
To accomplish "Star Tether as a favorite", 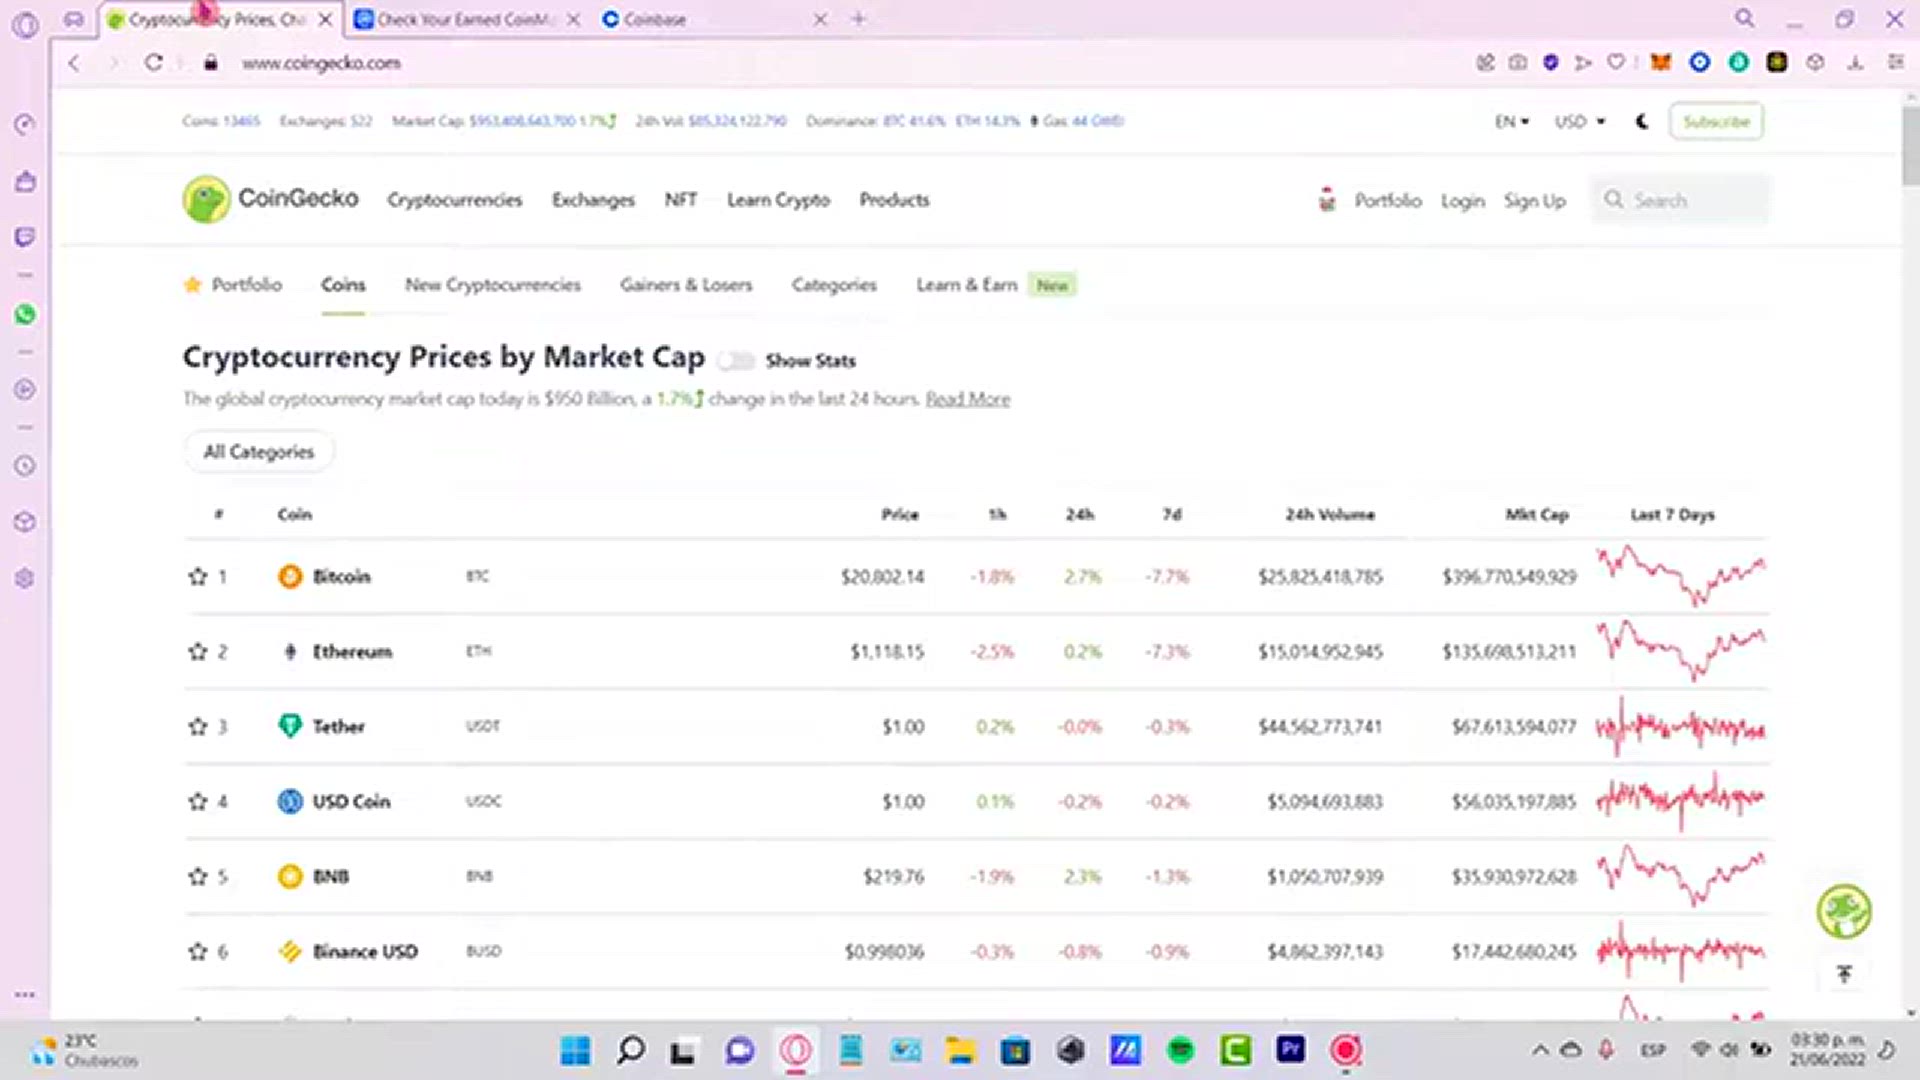I will (197, 726).
